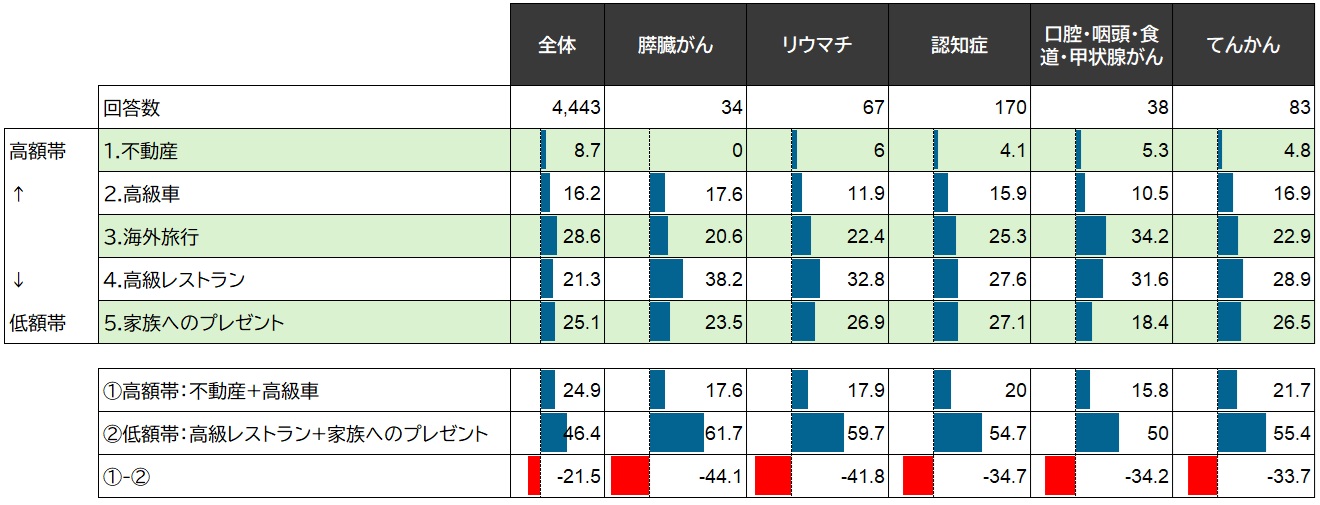Click the 全体 column header
The height and width of the screenshot is (505, 1320).
(557, 45)
